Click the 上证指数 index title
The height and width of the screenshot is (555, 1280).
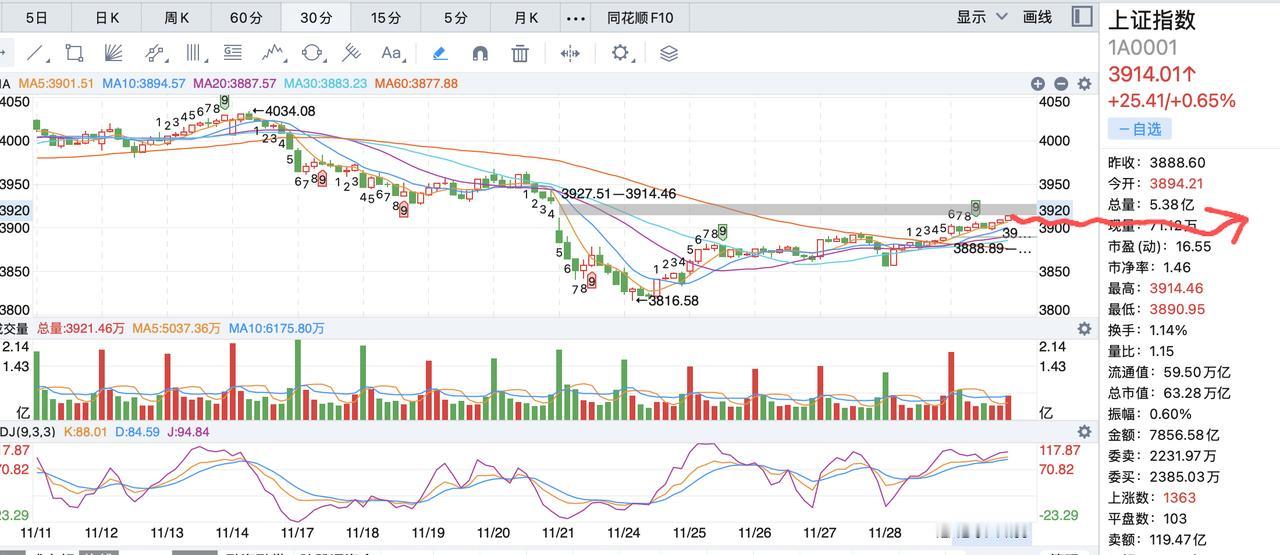pos(1152,19)
